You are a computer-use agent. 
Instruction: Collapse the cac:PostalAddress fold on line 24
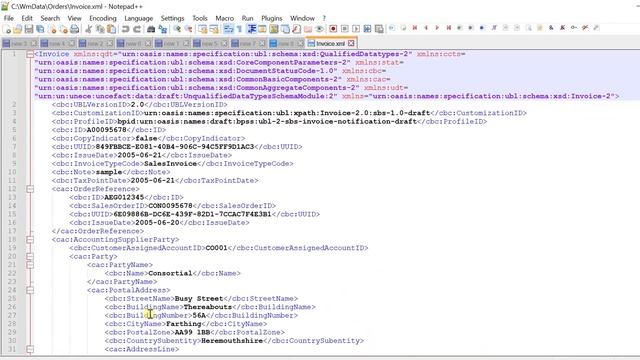pyautogui.click(x=30, y=290)
